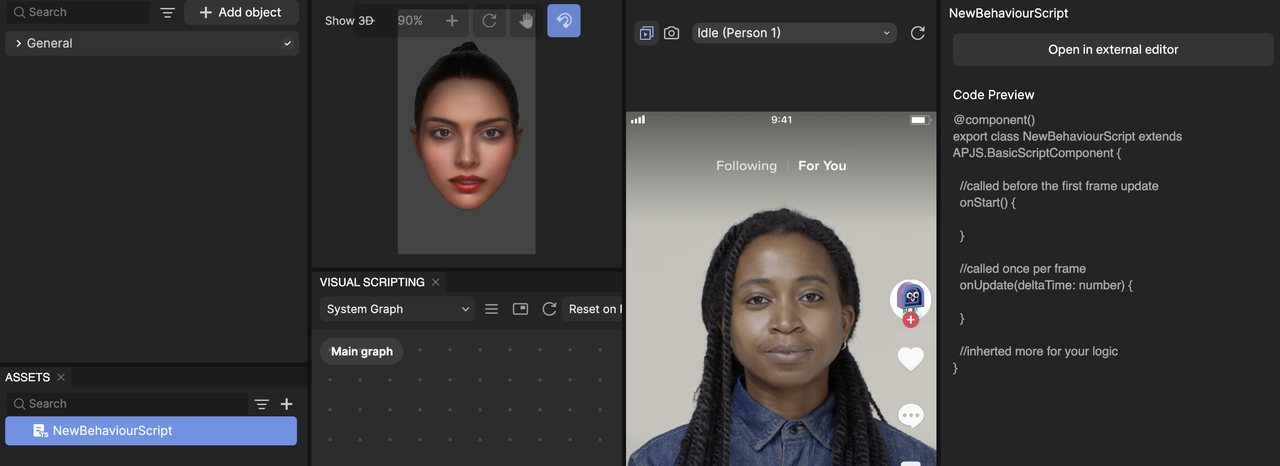Image resolution: width=1280 pixels, height=466 pixels.
Task: Refresh the preview panel
Action: point(917,33)
